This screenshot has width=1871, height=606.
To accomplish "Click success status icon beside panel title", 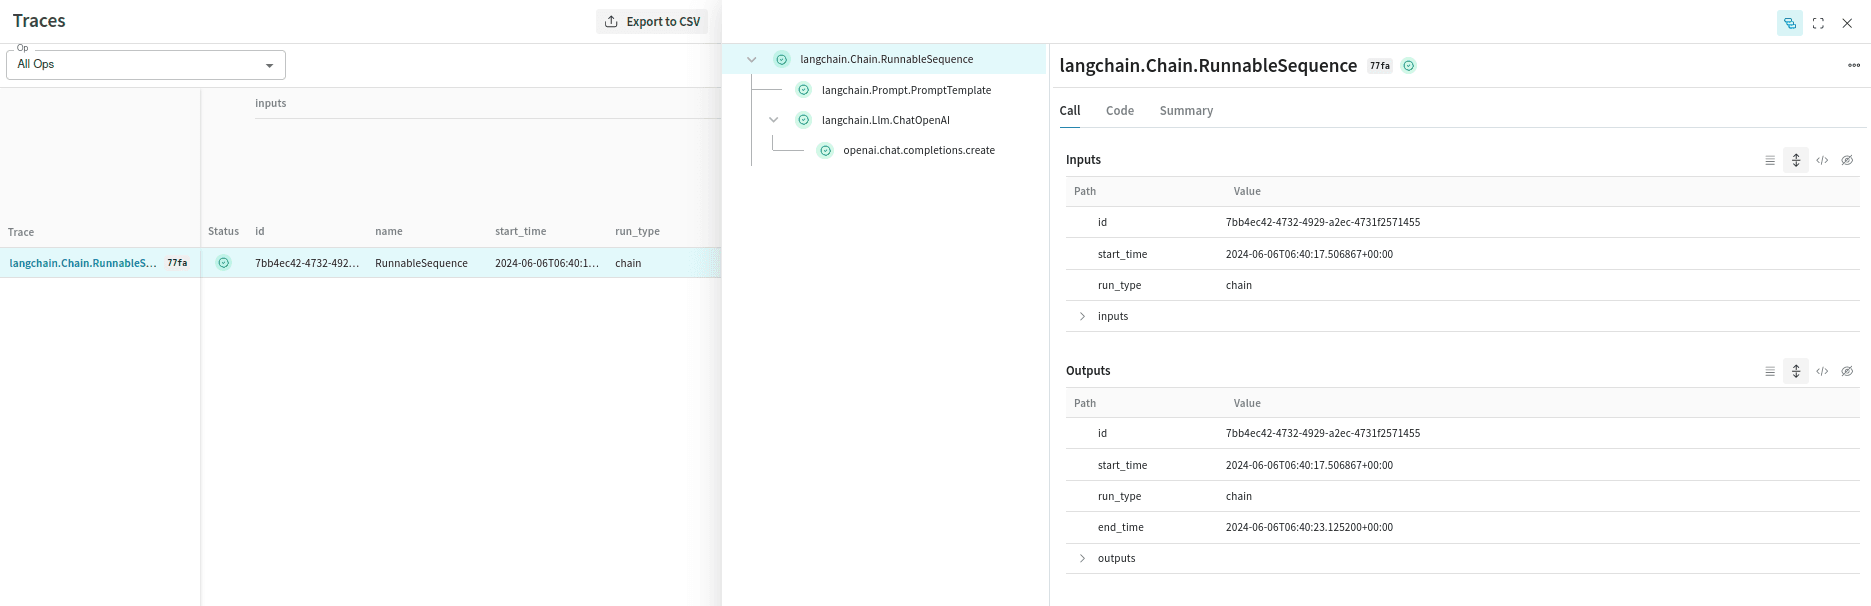I will (x=1409, y=66).
